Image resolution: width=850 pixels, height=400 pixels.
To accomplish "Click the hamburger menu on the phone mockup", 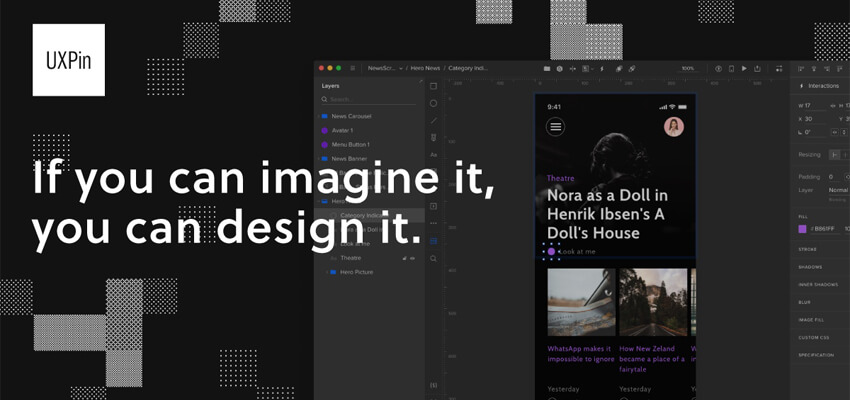I will pos(555,127).
